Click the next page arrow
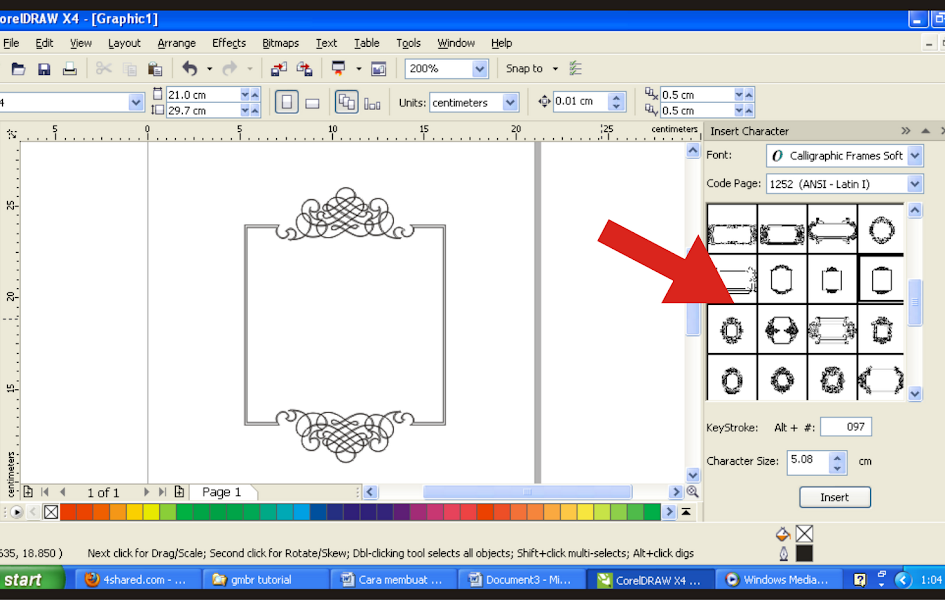 [x=146, y=492]
